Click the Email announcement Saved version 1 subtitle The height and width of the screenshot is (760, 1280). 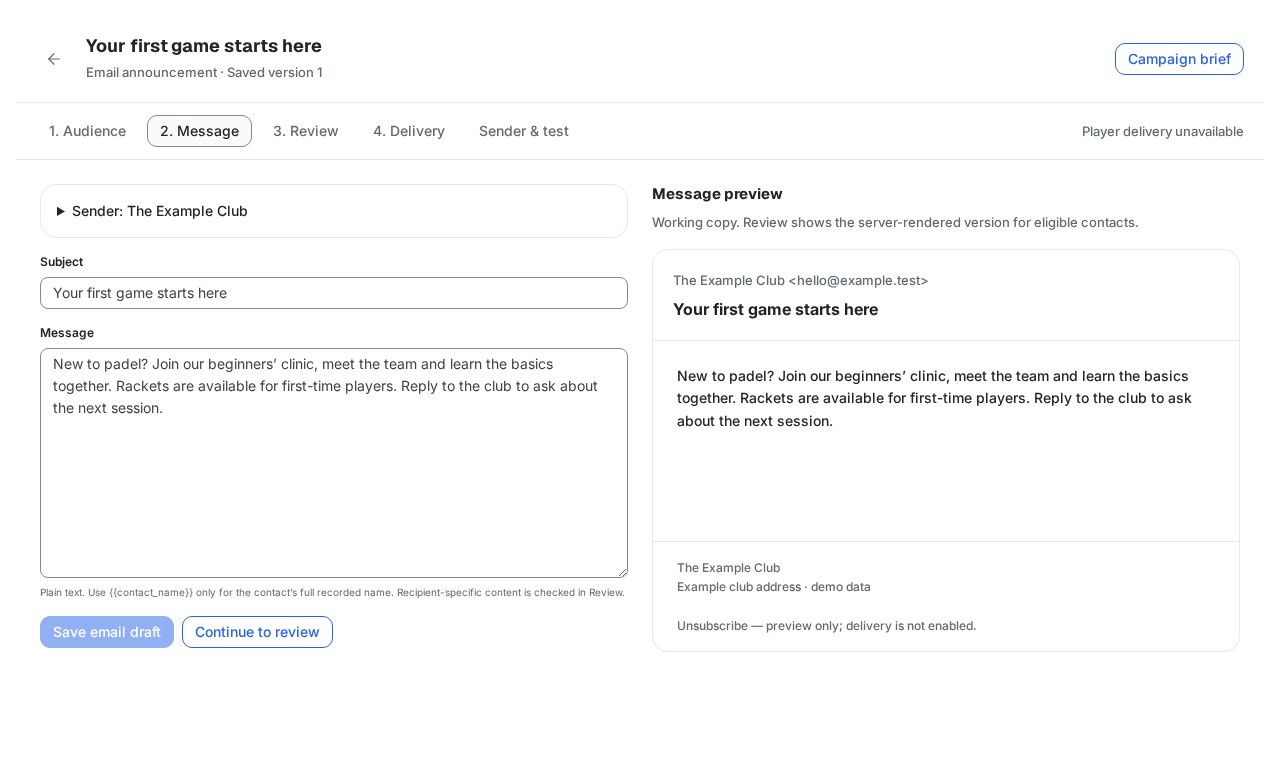pyautogui.click(x=204, y=72)
